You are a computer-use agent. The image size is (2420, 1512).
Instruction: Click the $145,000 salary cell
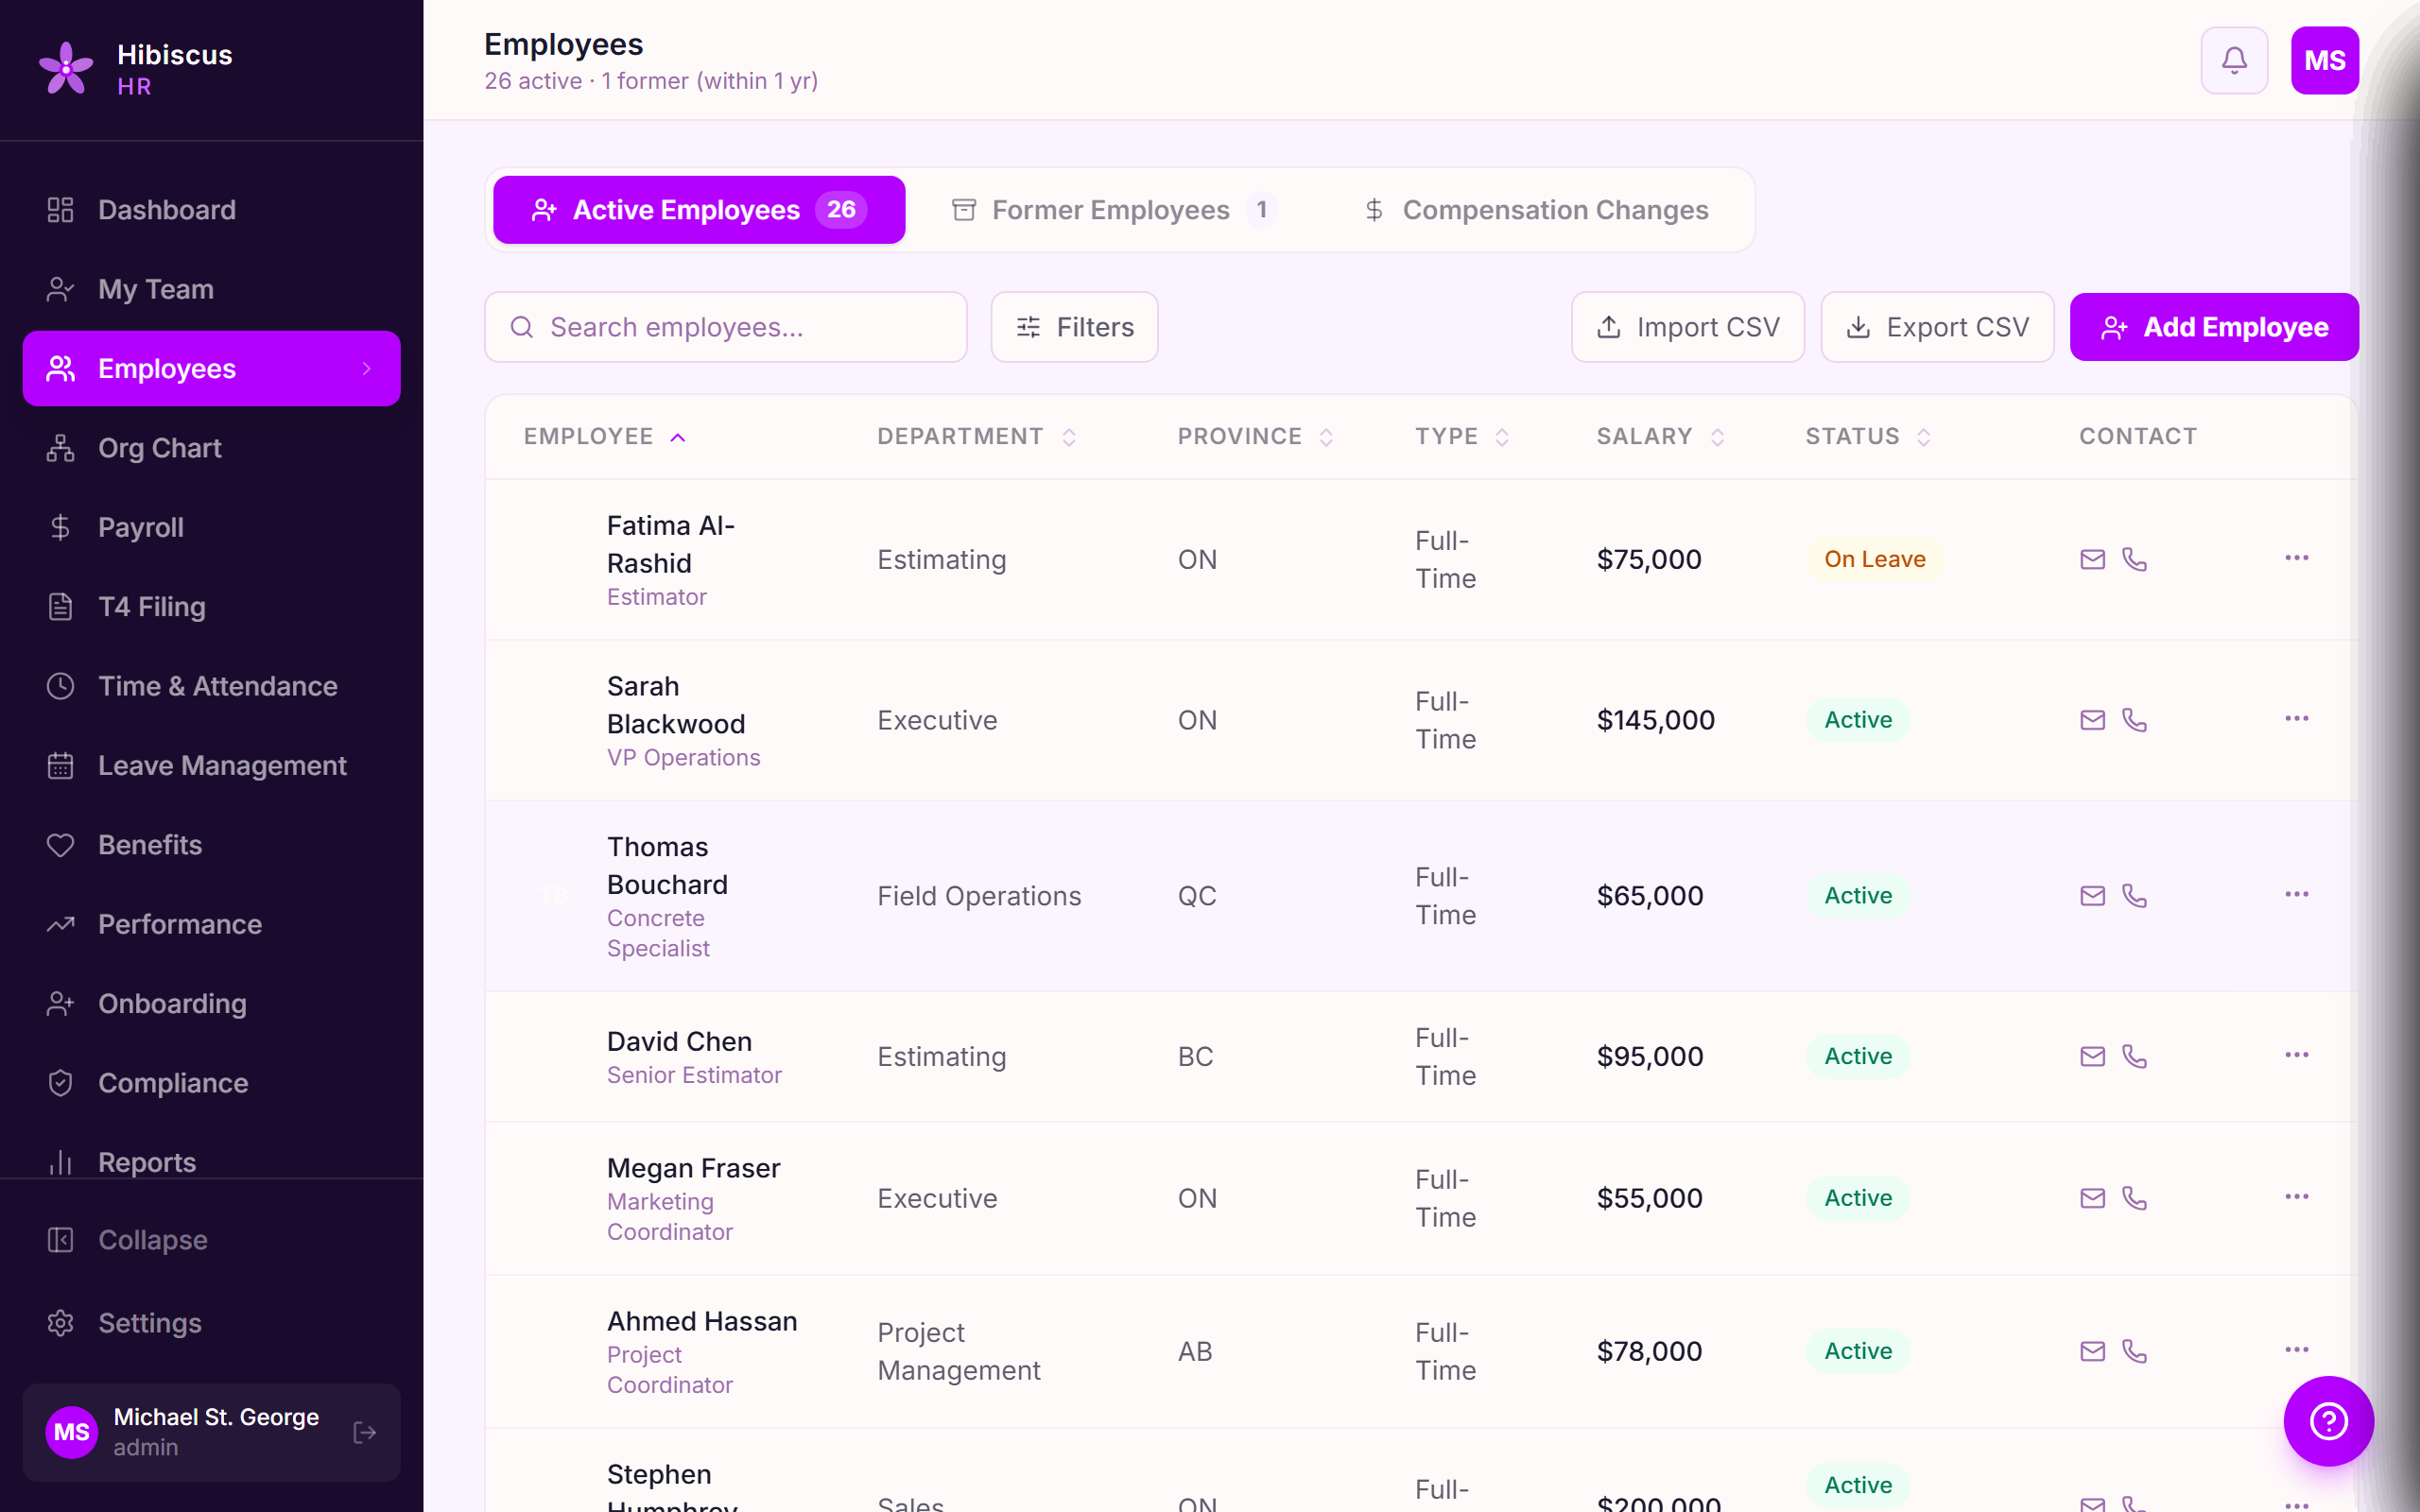[1656, 720]
